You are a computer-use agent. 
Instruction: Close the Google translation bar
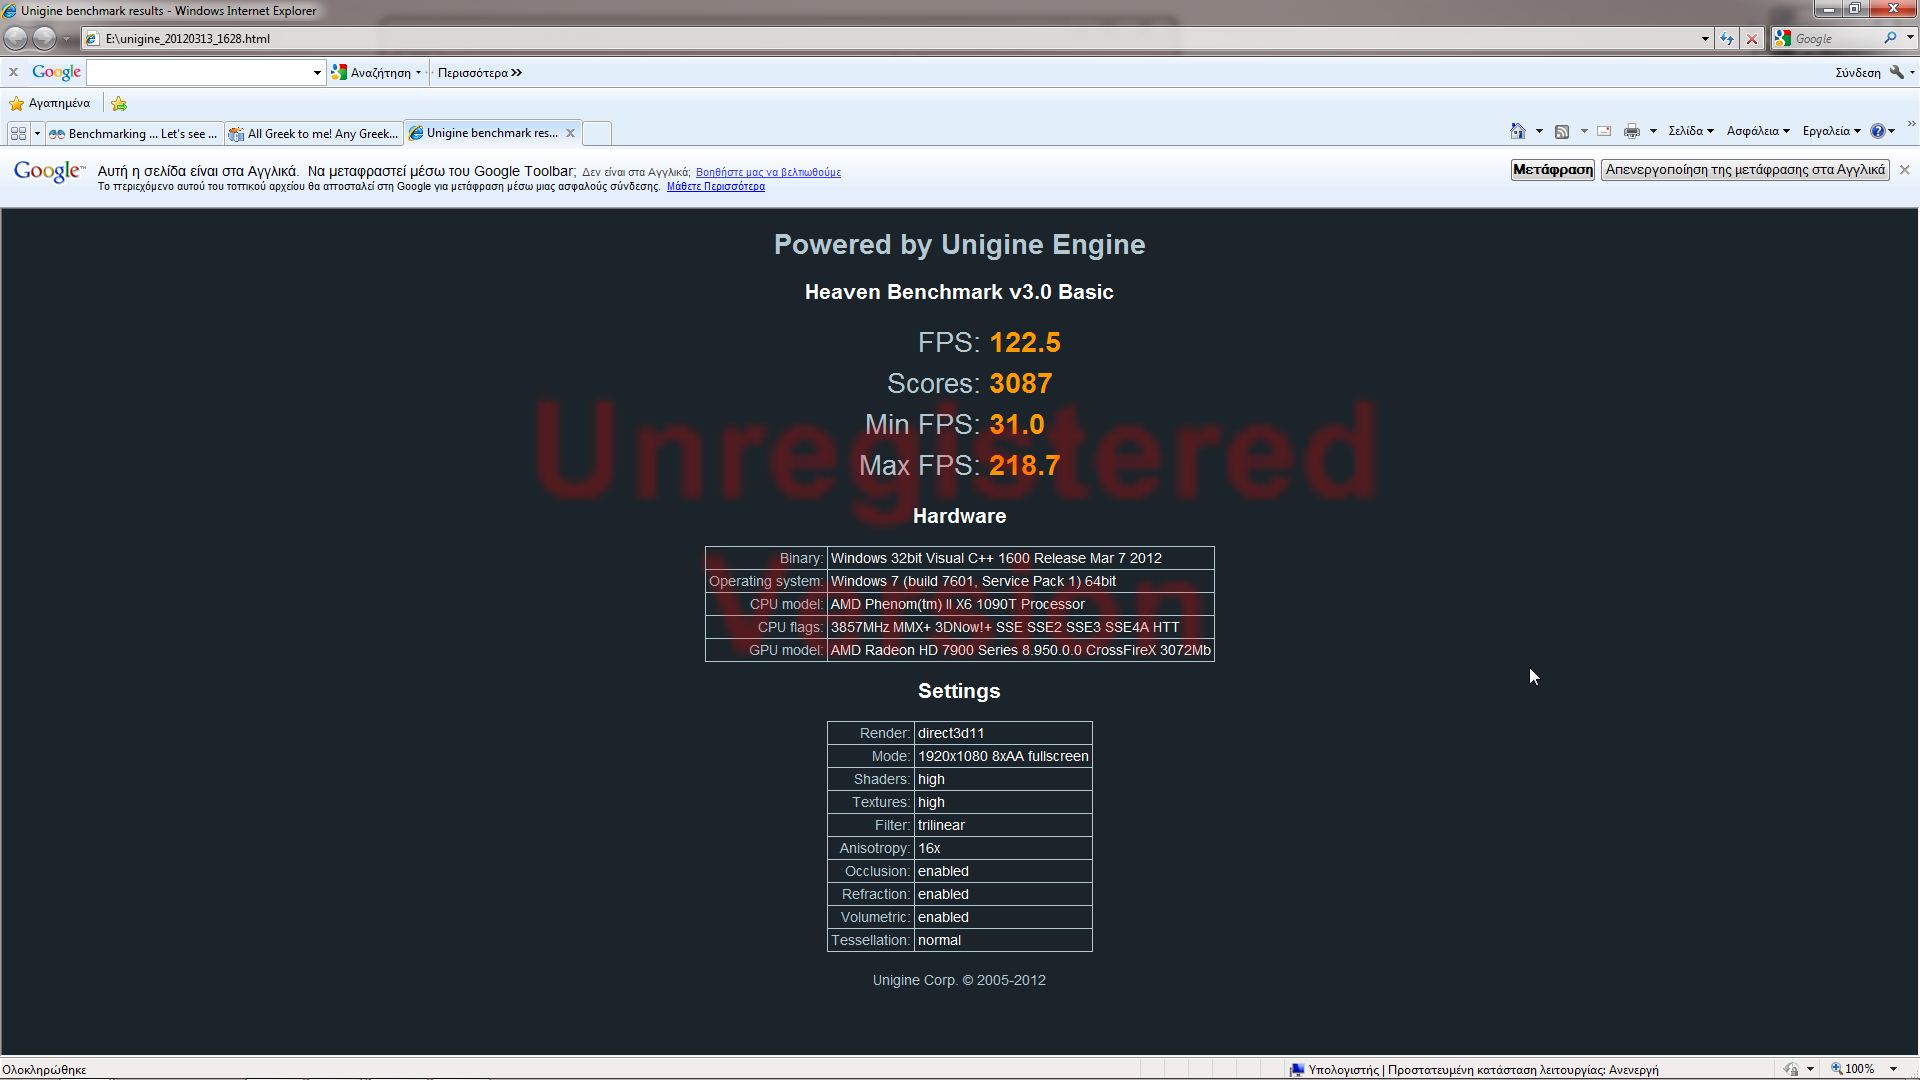[x=1904, y=170]
